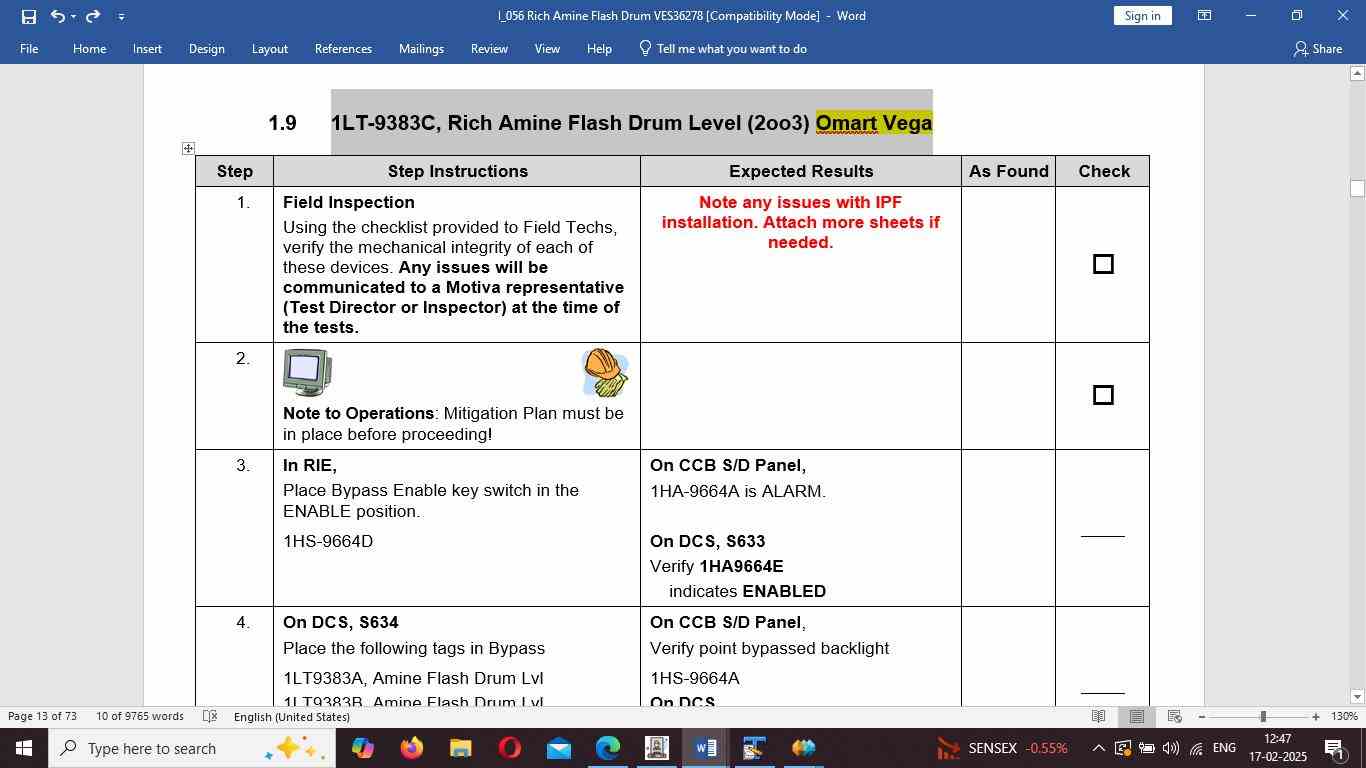Switch to Print Layout view
This screenshot has width=1366, height=768.
(1137, 716)
